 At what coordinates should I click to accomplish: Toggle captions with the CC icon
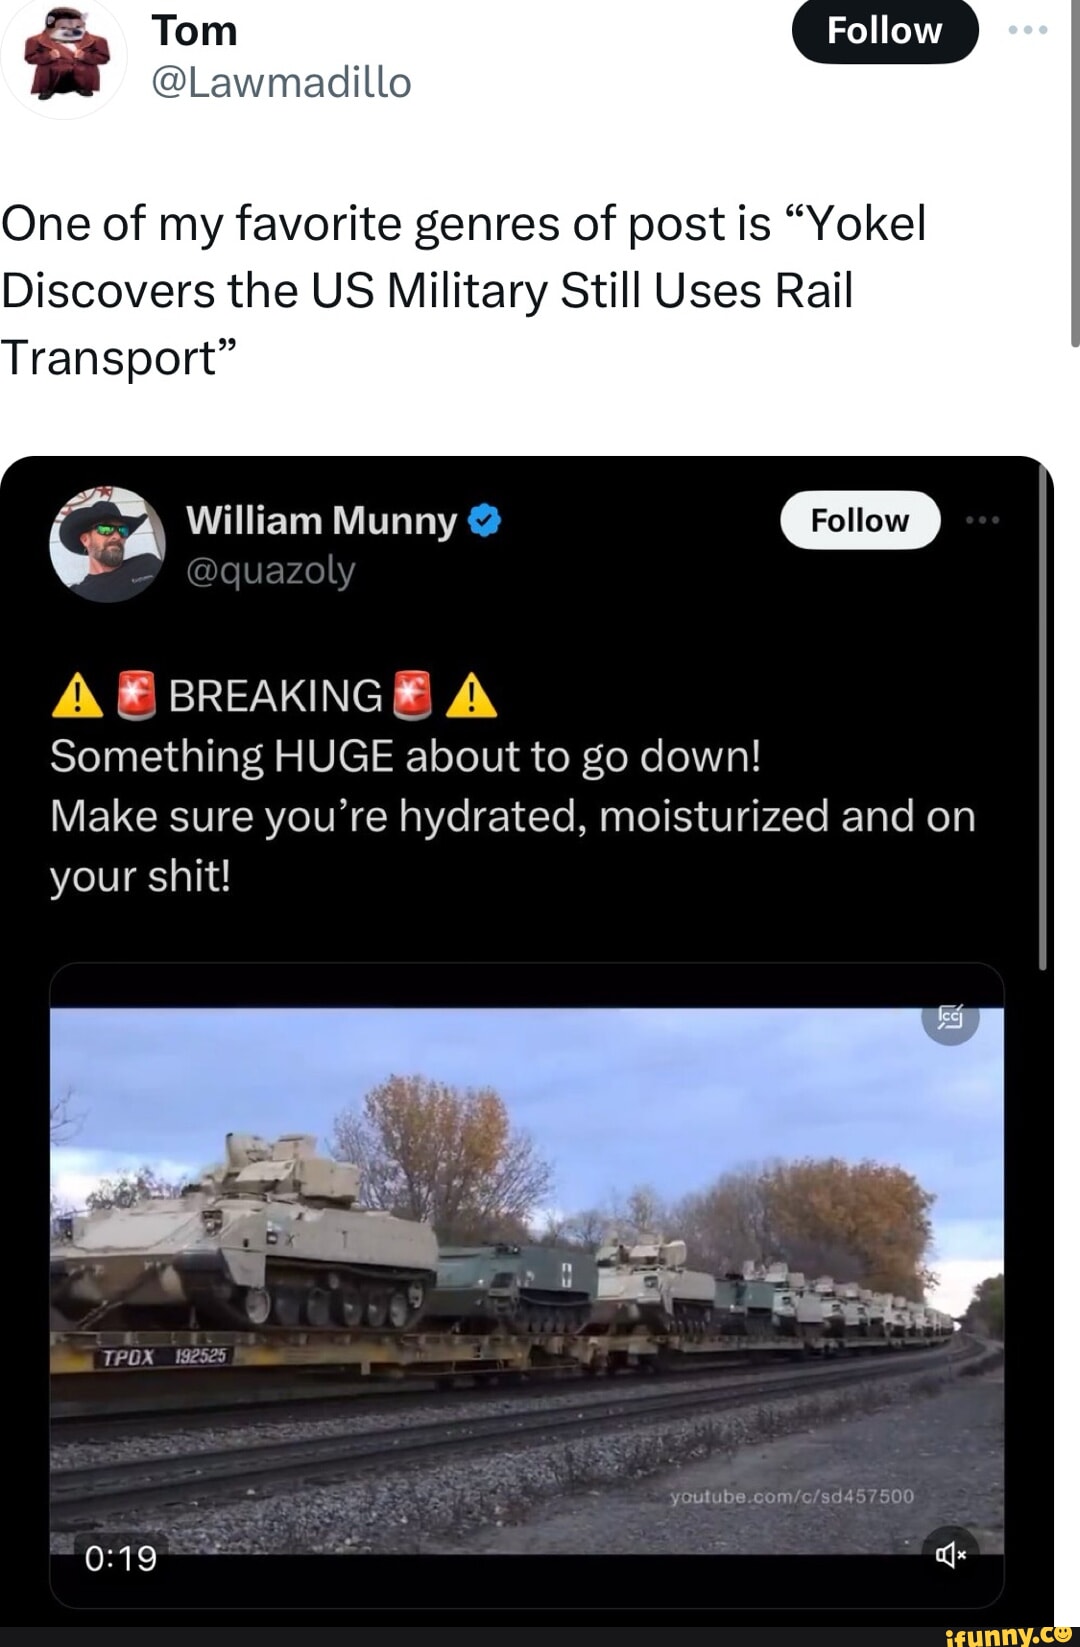click(x=950, y=1017)
